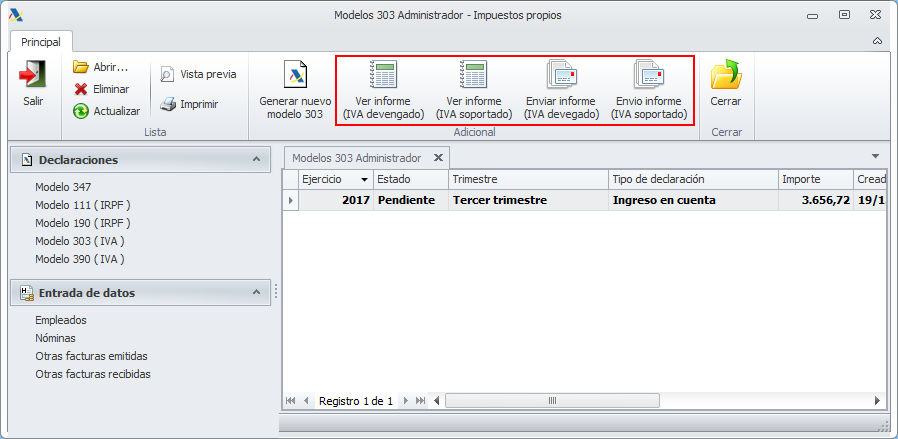The height and width of the screenshot is (439, 898).
Task: Generate new modelo 303
Action: (x=296, y=89)
